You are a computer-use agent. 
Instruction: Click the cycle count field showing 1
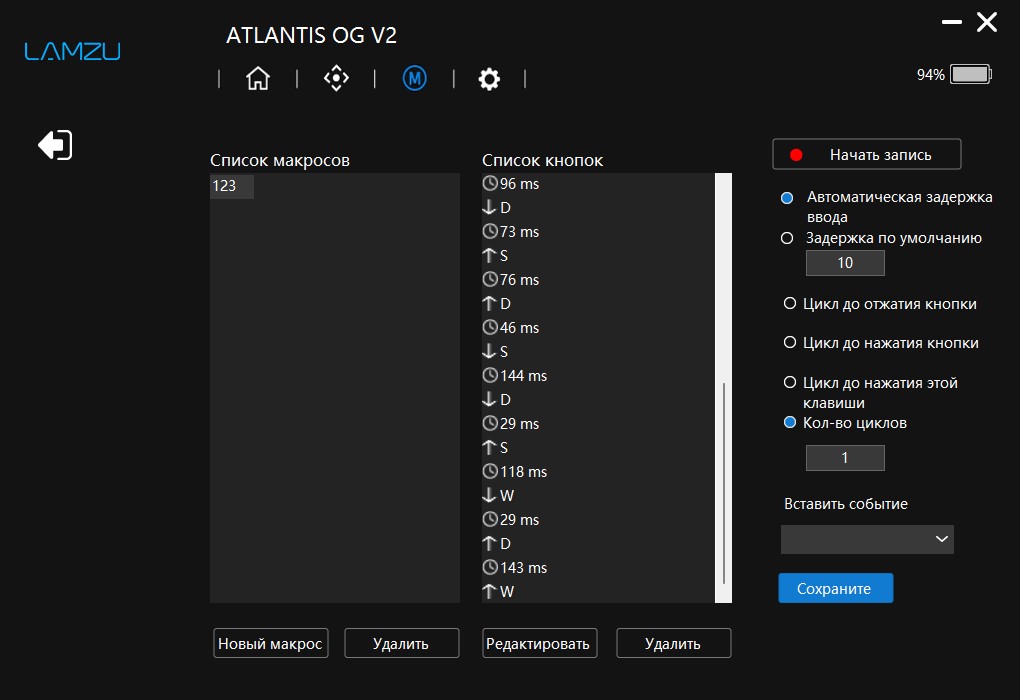click(x=845, y=458)
